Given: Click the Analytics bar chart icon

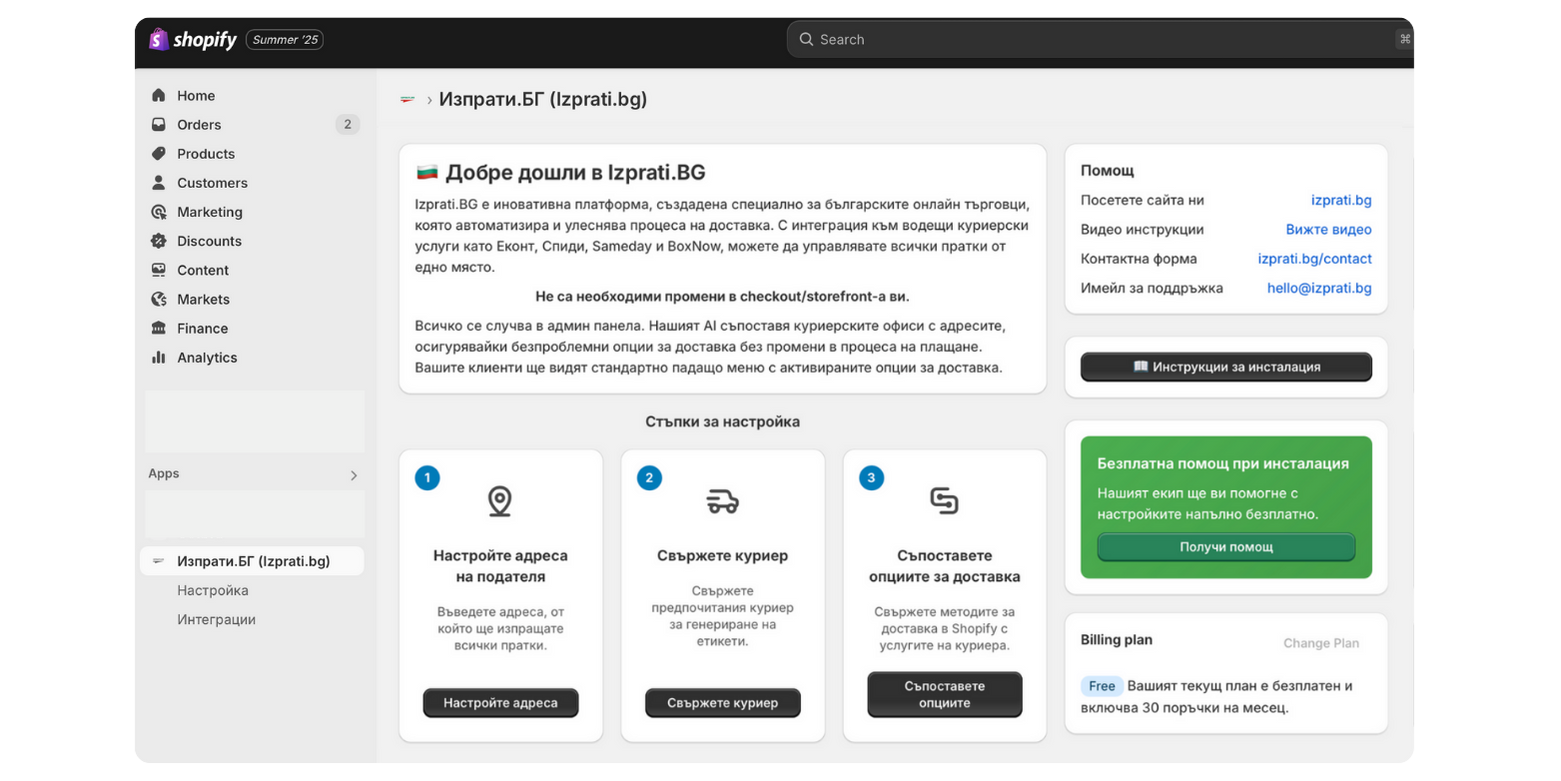Looking at the screenshot, I should coord(158,357).
